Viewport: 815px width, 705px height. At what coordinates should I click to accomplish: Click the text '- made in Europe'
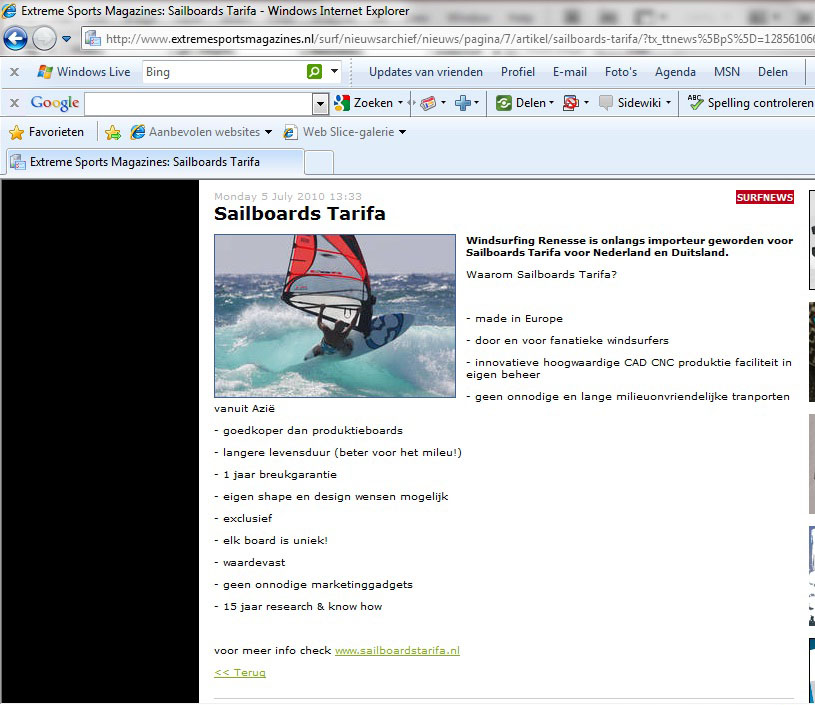click(515, 318)
